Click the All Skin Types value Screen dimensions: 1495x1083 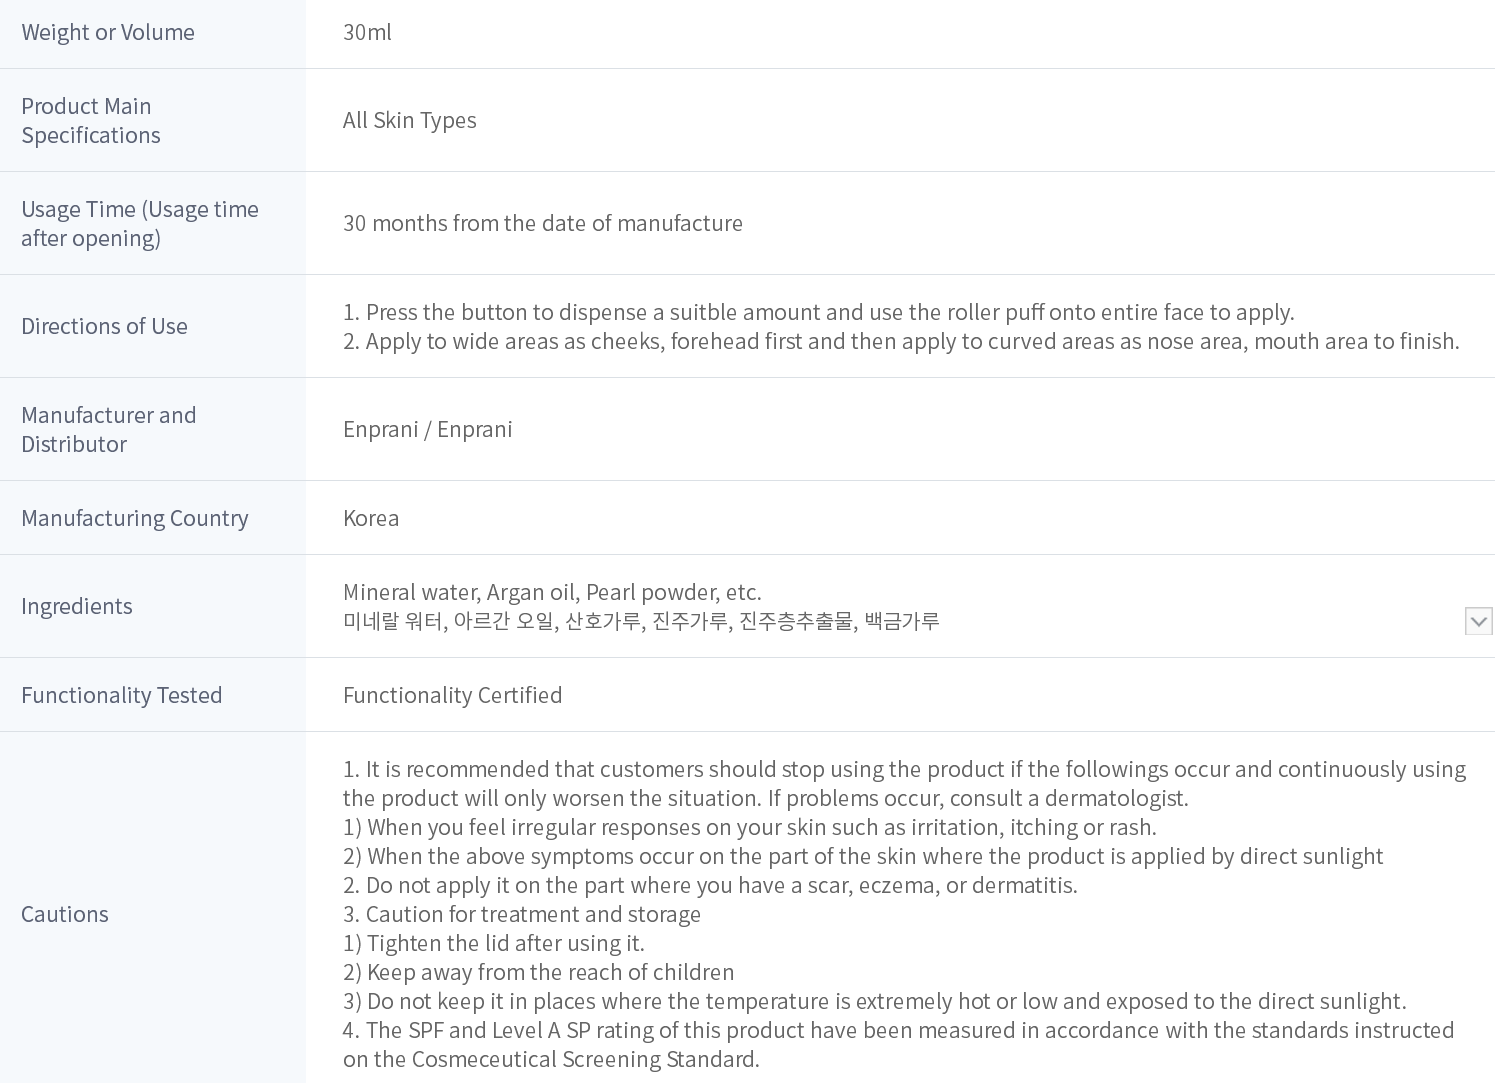(409, 120)
